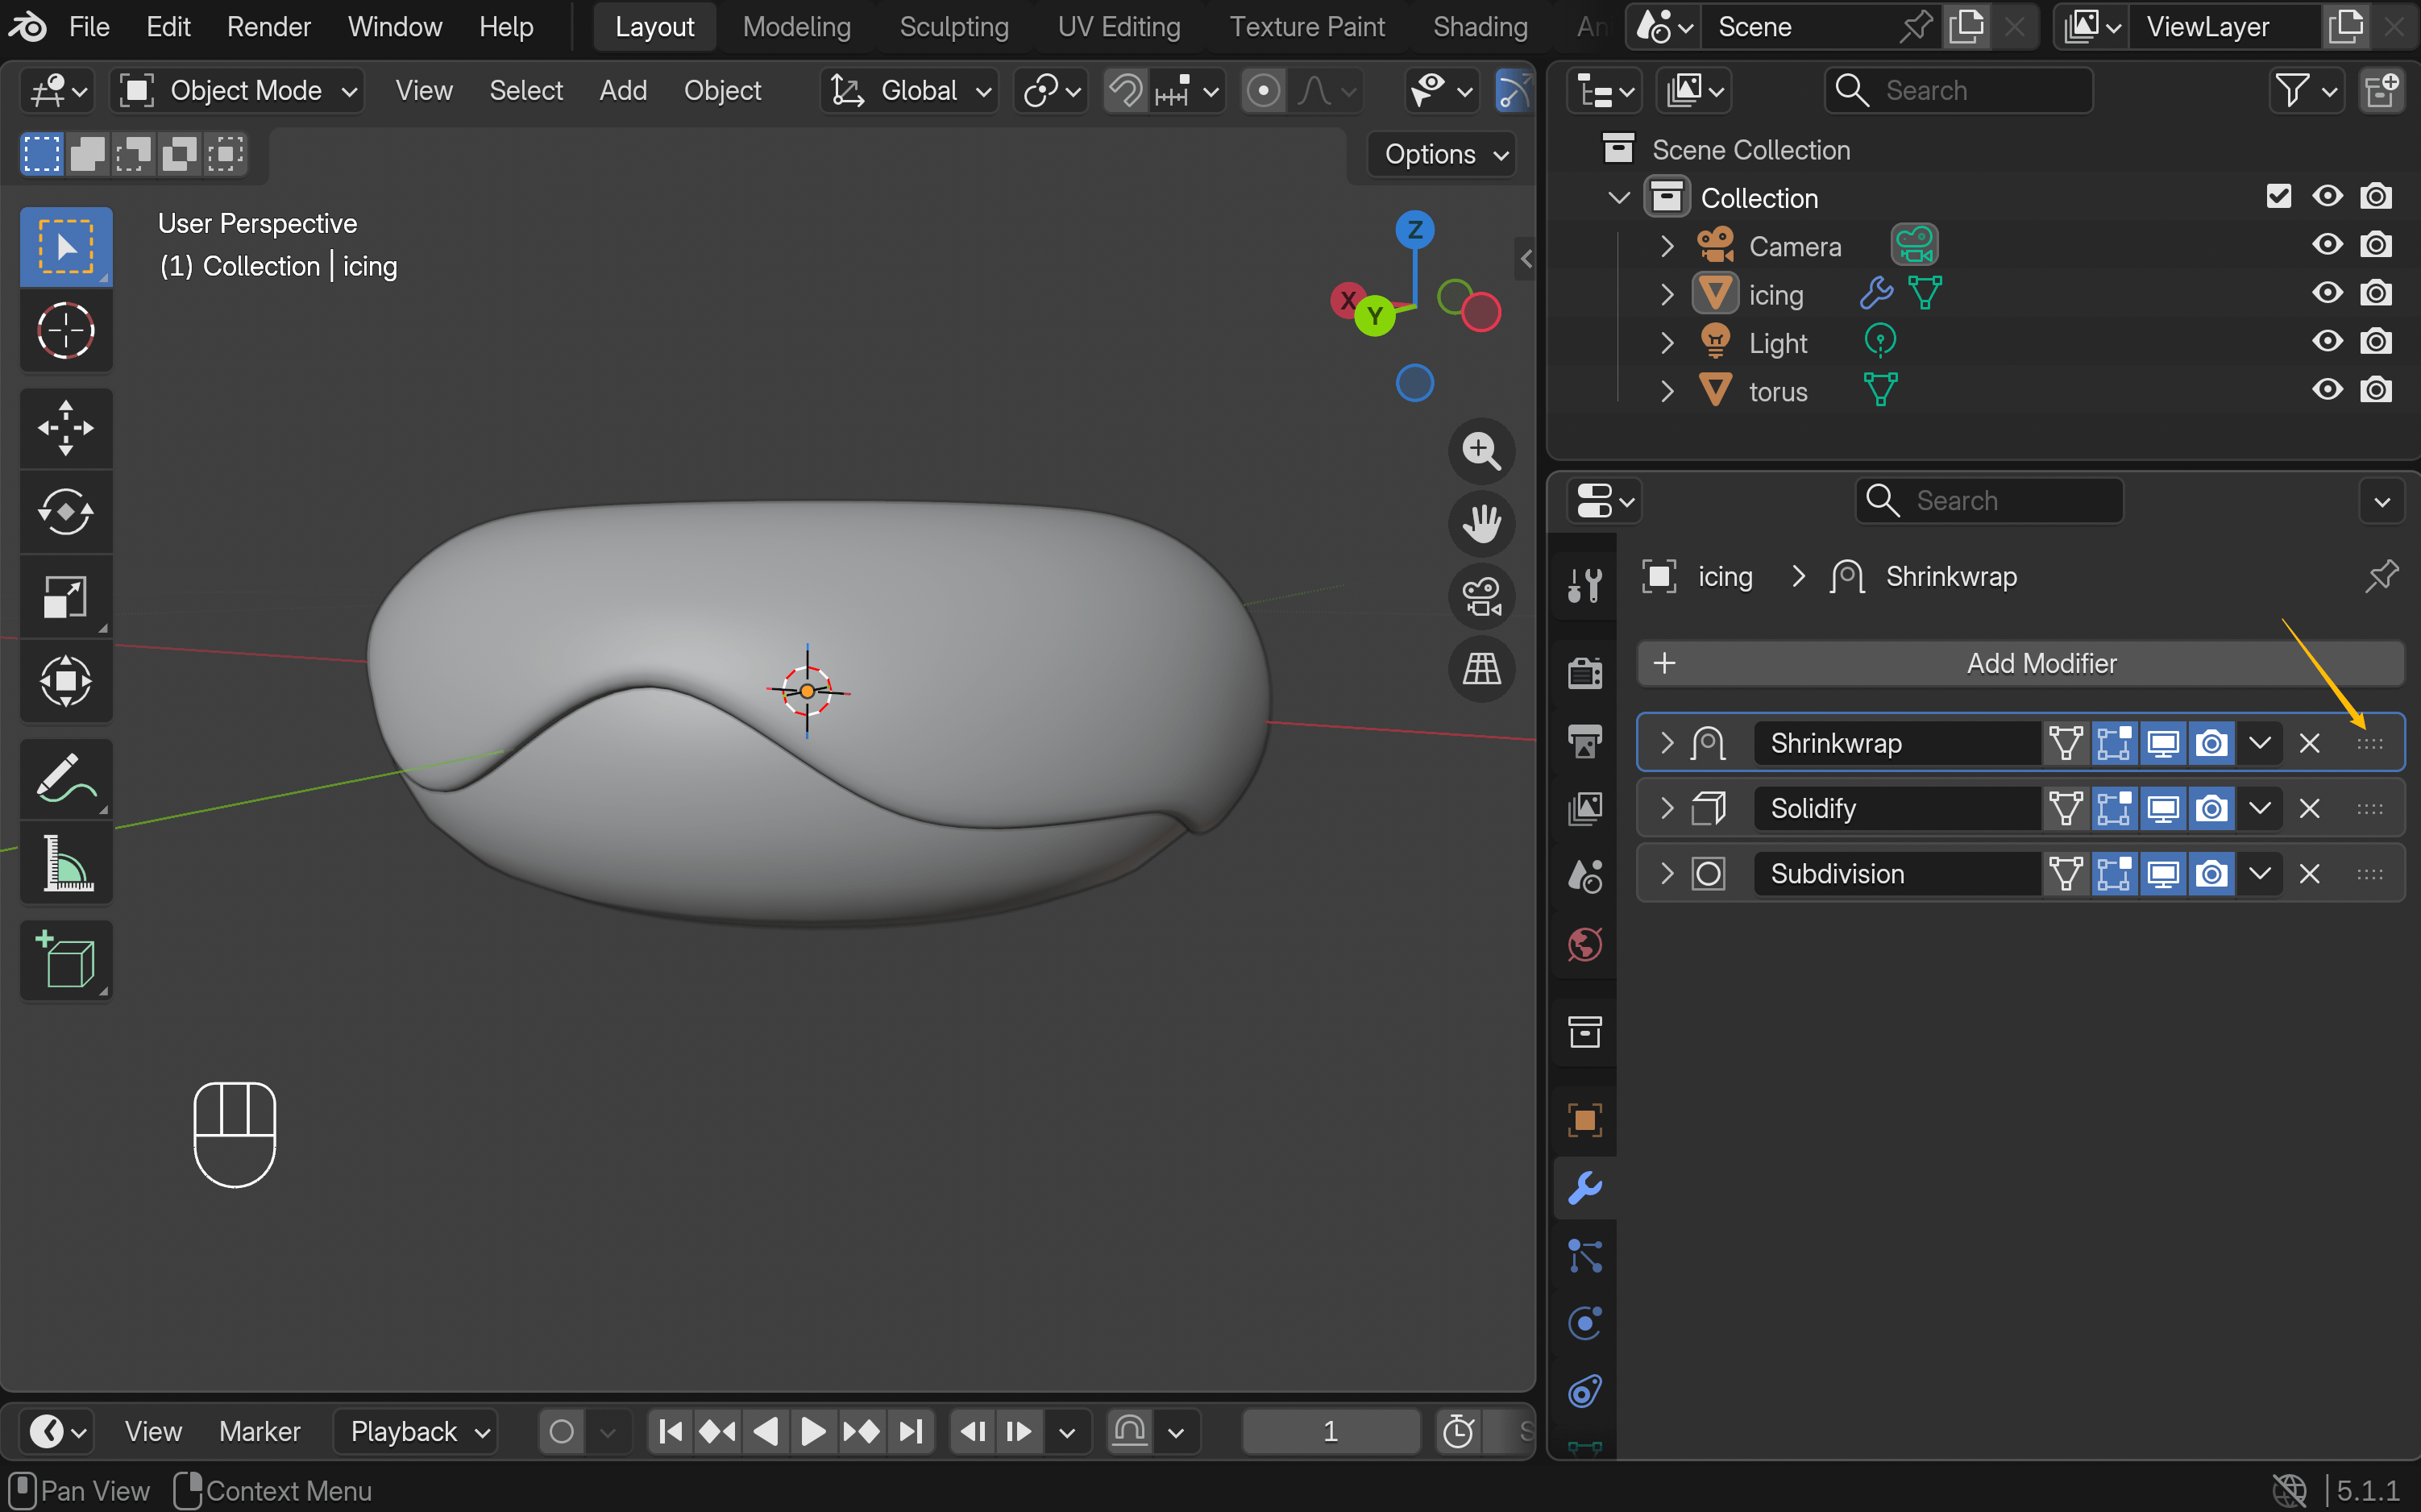Open the World properties tab
The image size is (2421, 1512).
pos(1585,944)
